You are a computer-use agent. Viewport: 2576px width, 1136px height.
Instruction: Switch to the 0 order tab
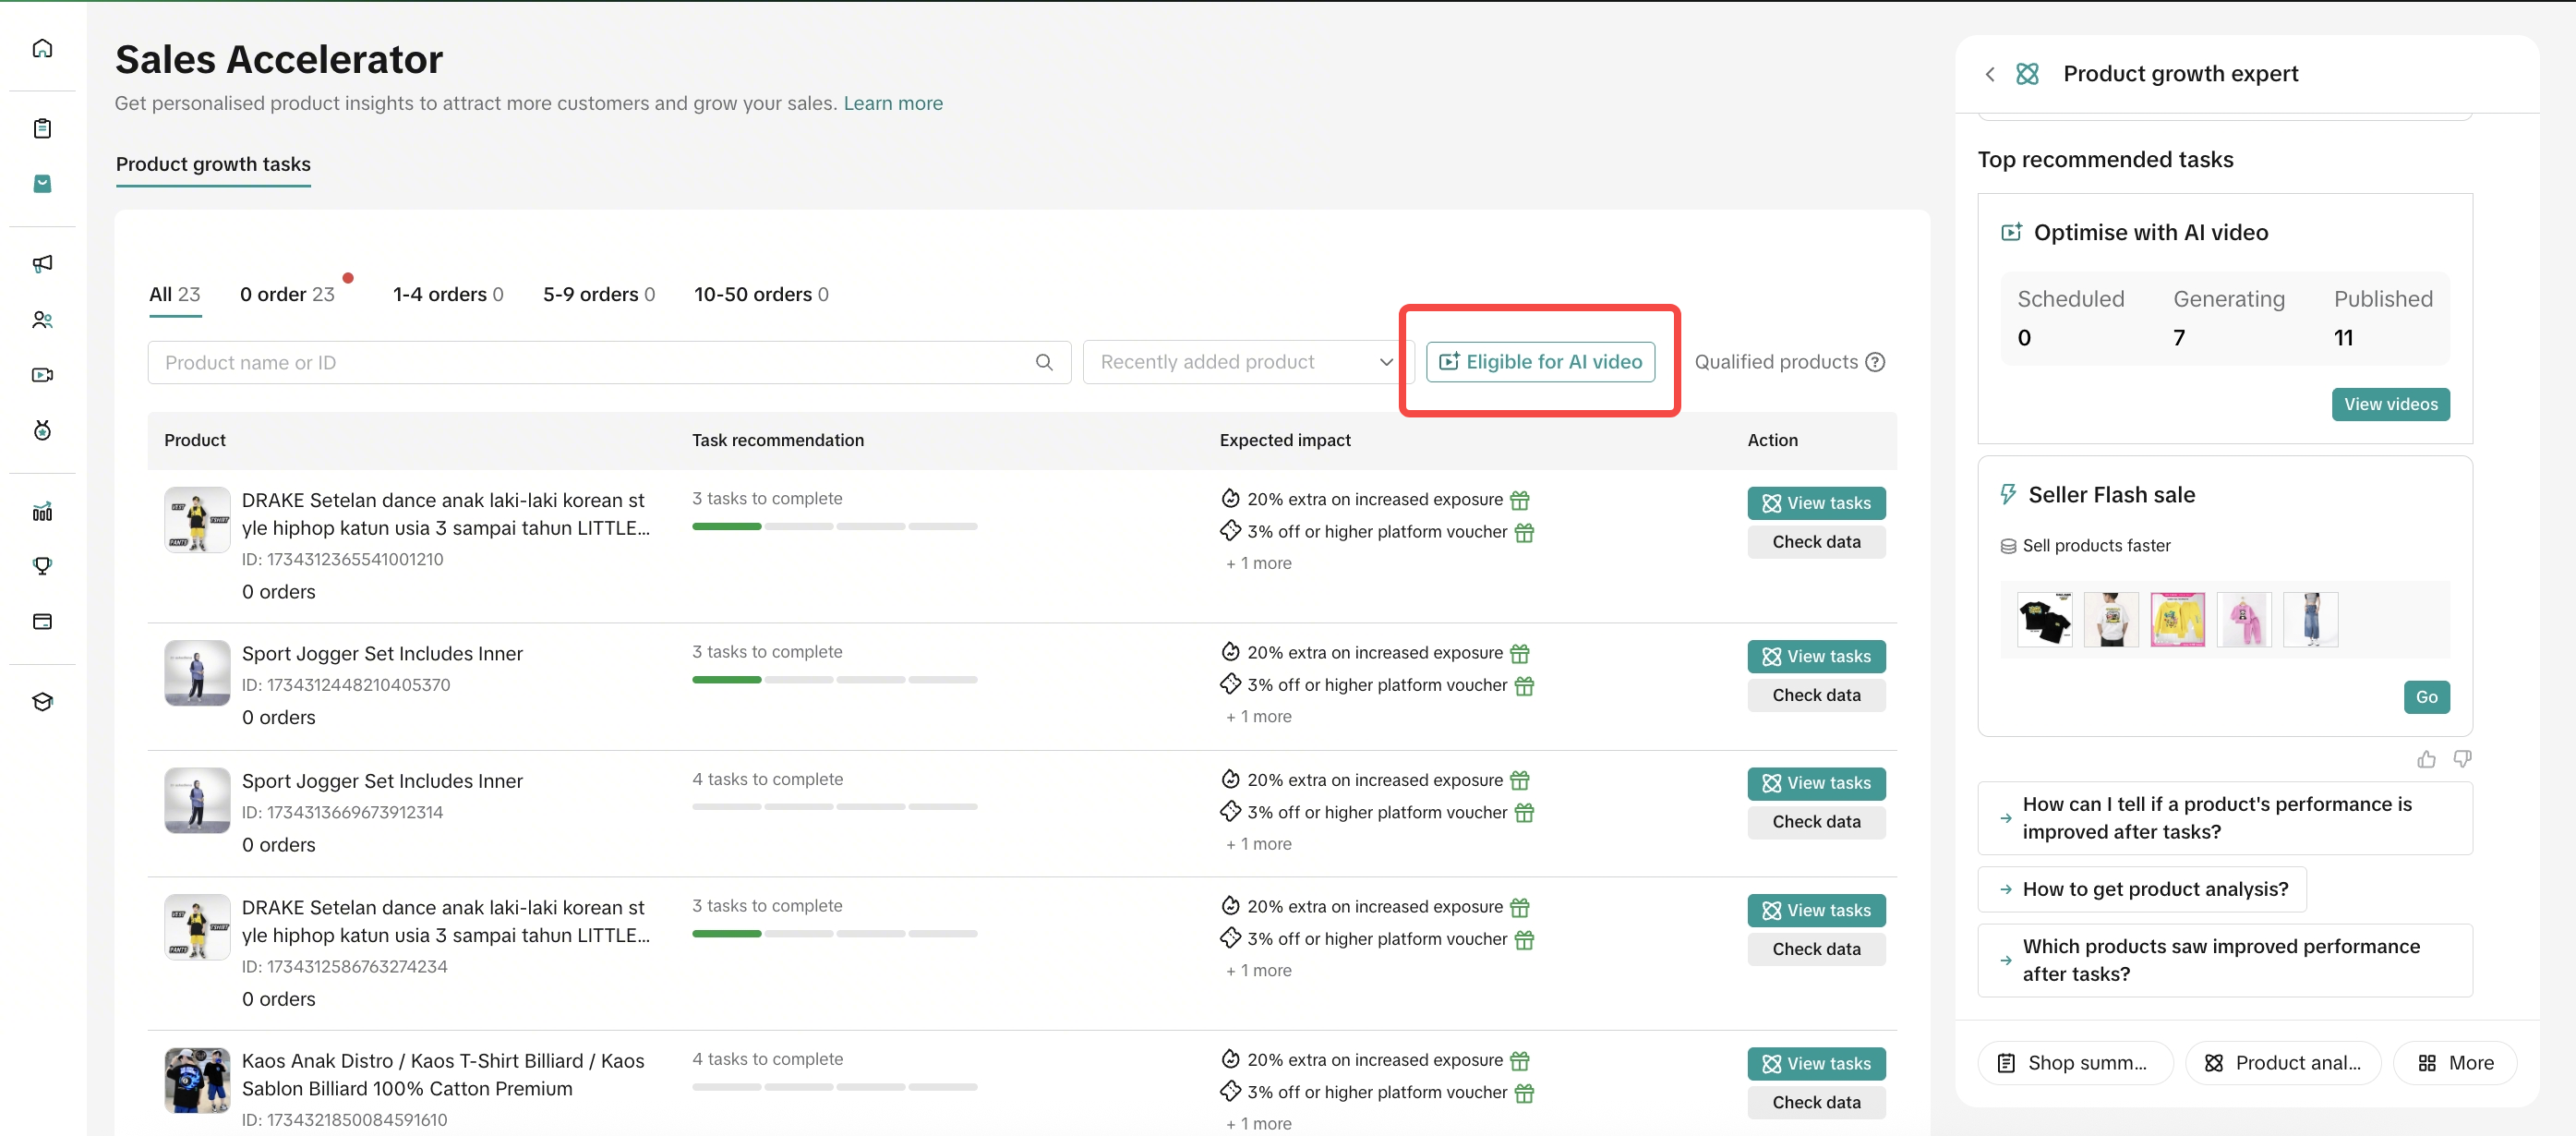[287, 295]
